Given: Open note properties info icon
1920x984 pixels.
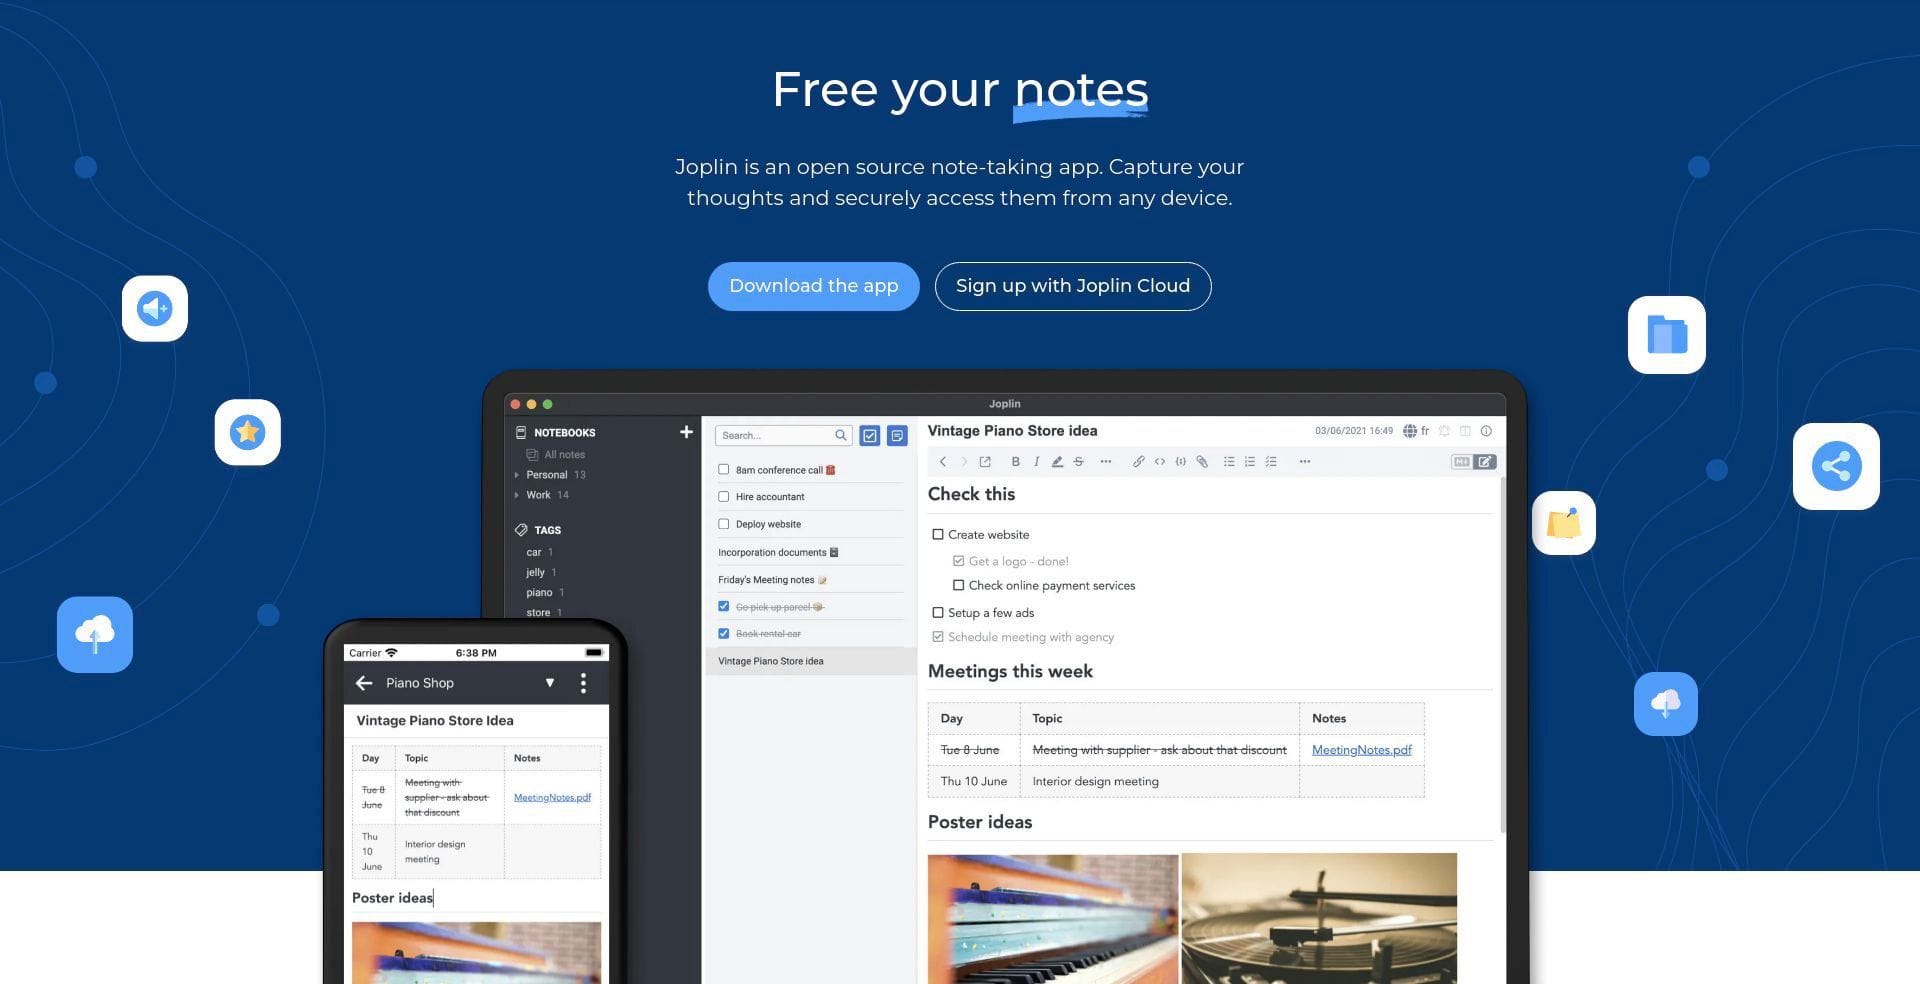Looking at the screenshot, I should (x=1486, y=431).
